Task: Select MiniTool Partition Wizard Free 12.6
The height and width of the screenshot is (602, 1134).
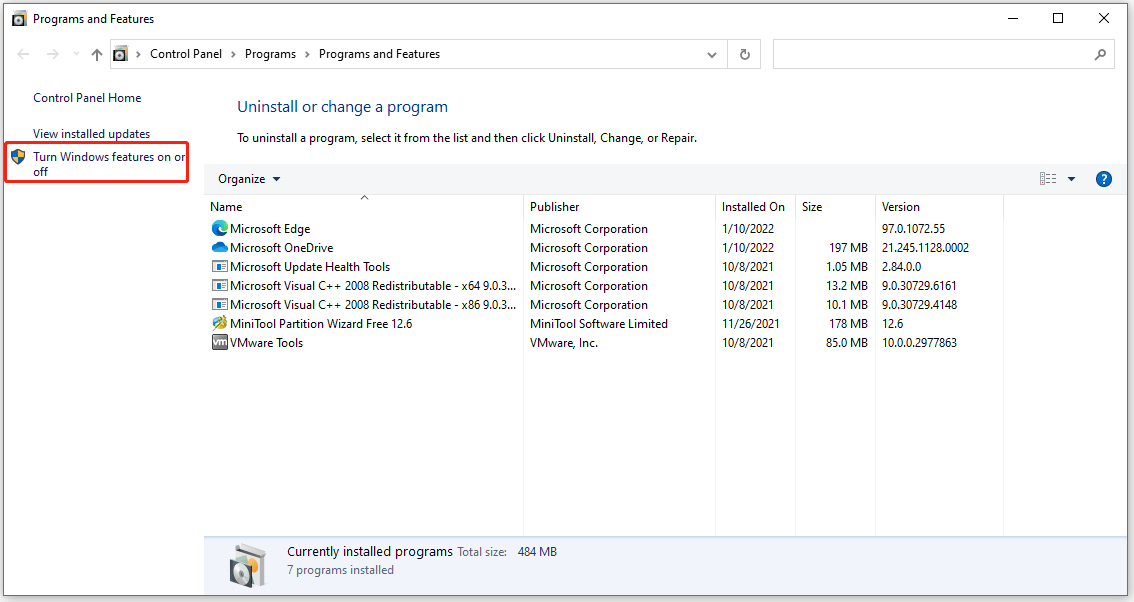Action: click(321, 323)
